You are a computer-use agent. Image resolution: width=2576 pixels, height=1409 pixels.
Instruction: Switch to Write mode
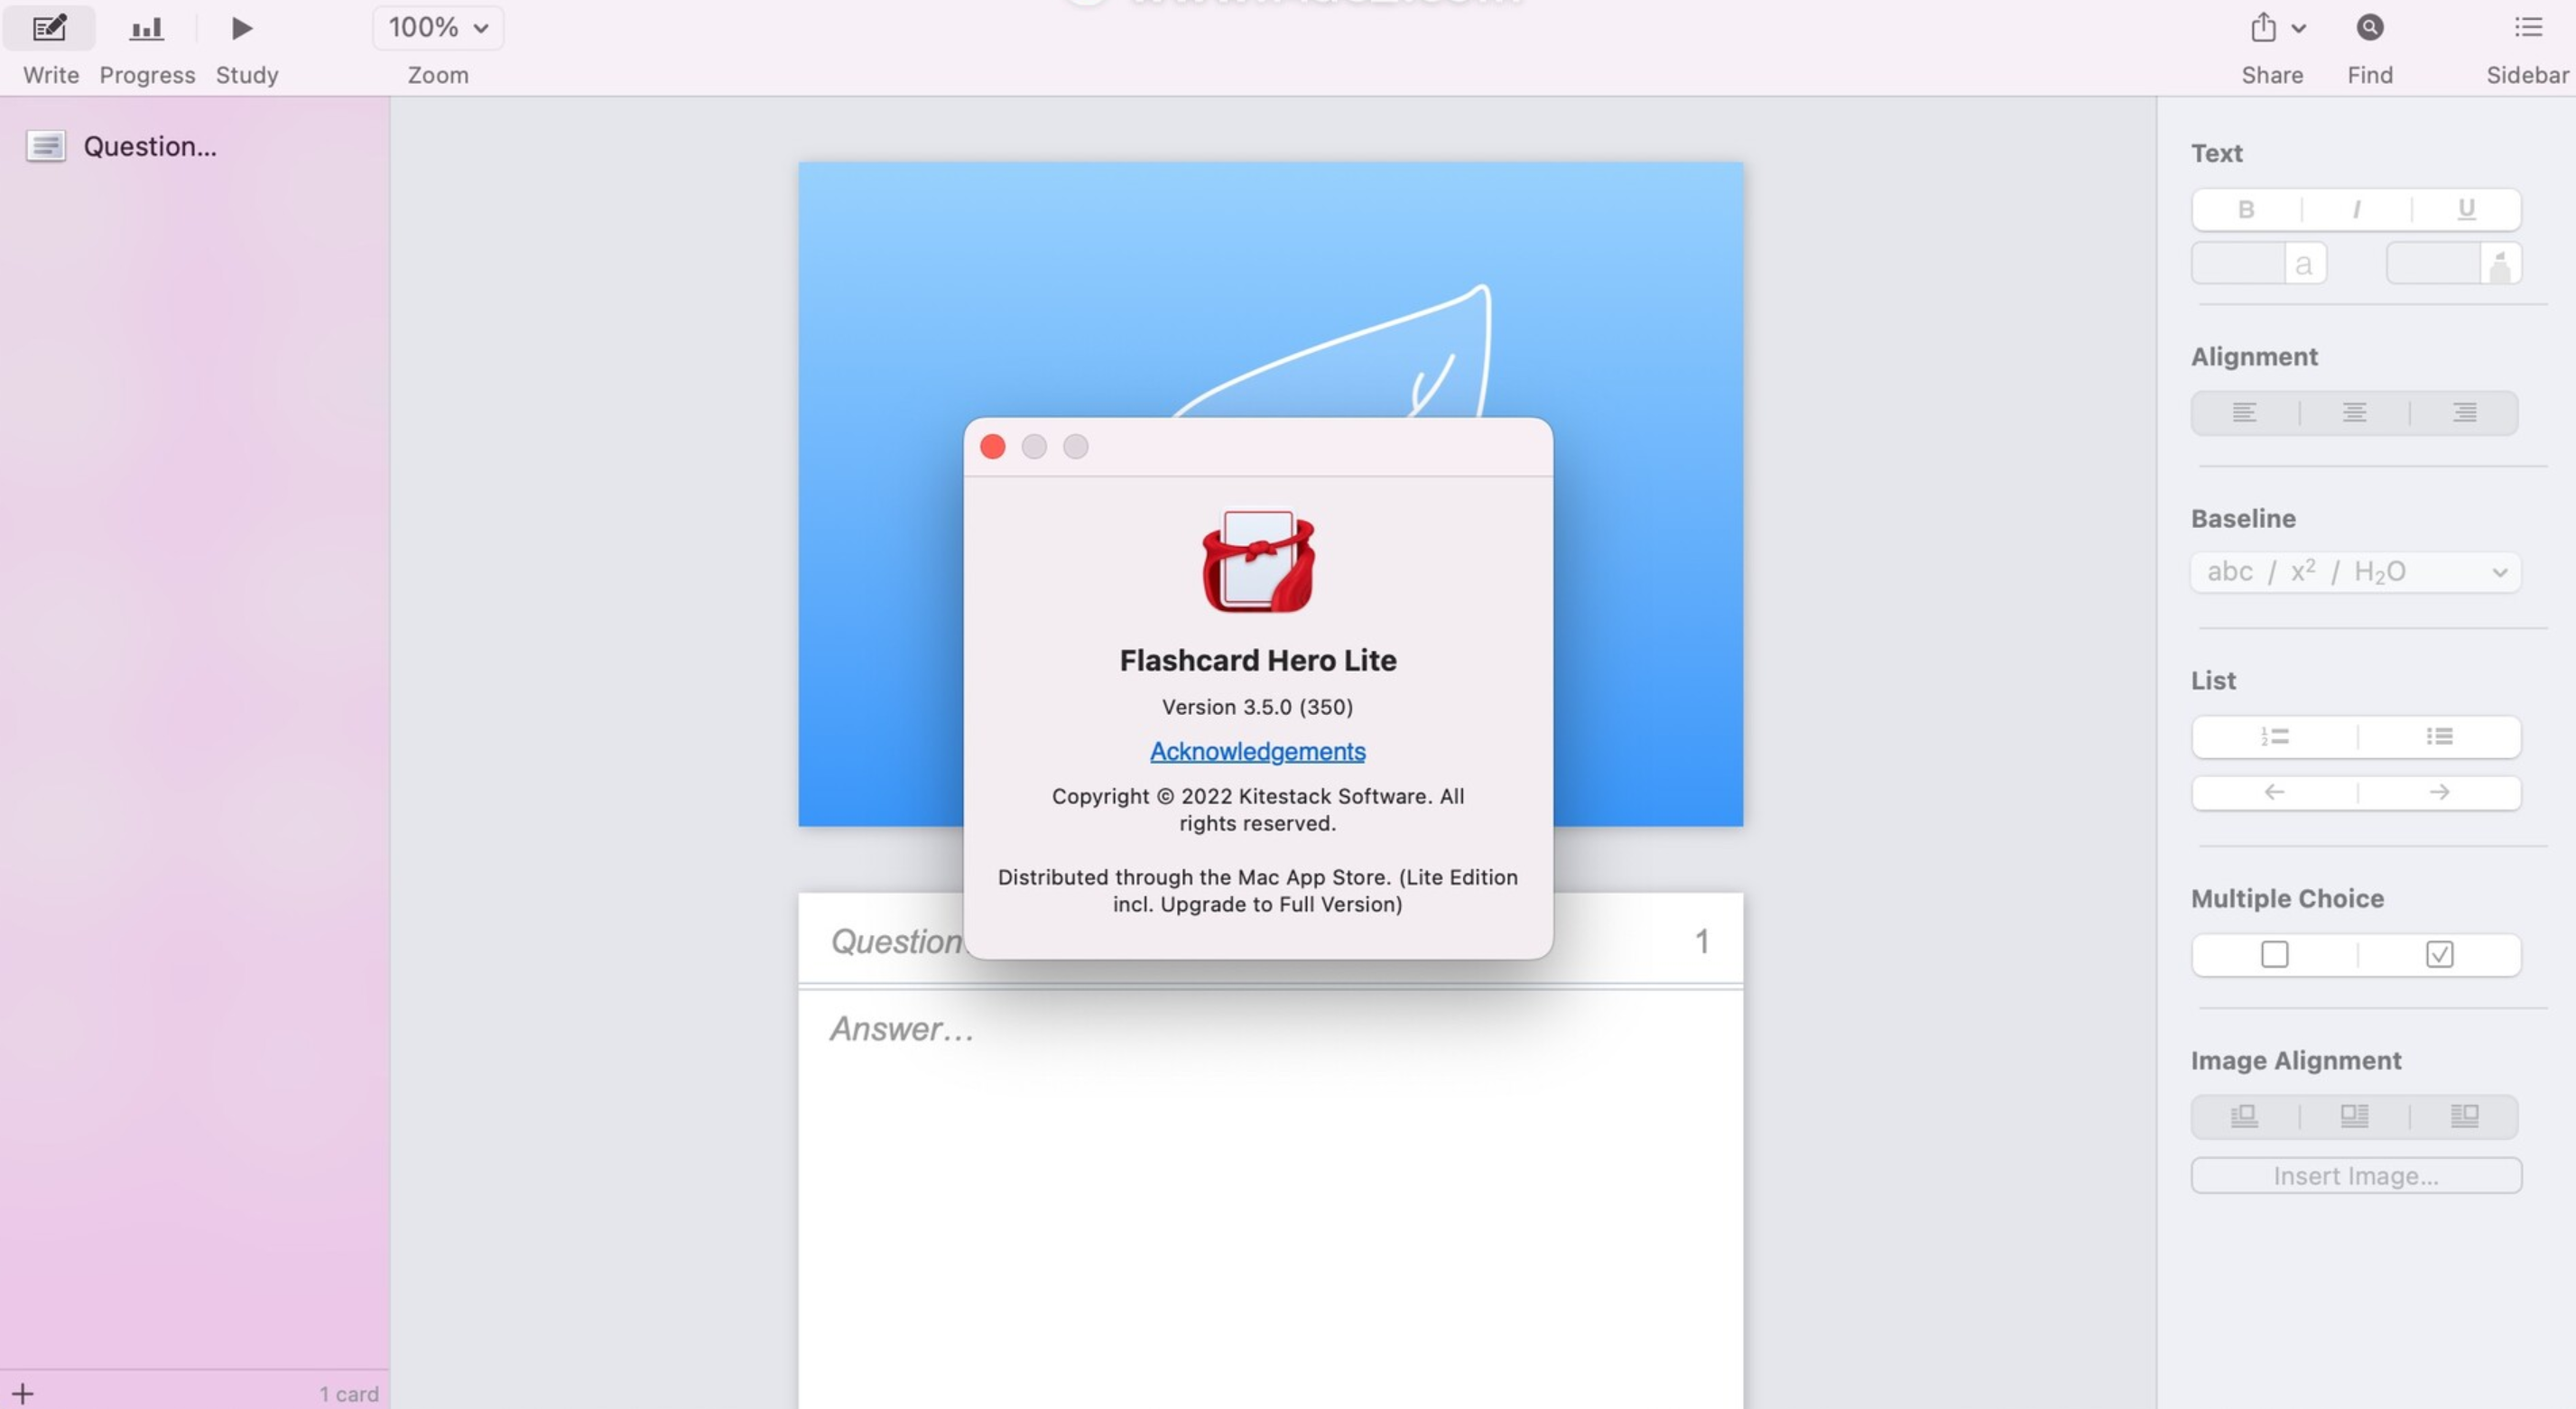click(49, 28)
